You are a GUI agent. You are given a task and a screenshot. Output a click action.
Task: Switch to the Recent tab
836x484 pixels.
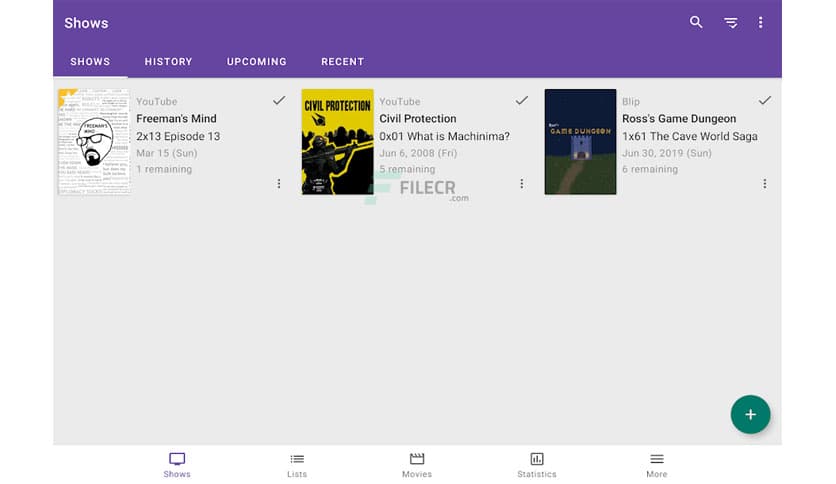tap(342, 62)
